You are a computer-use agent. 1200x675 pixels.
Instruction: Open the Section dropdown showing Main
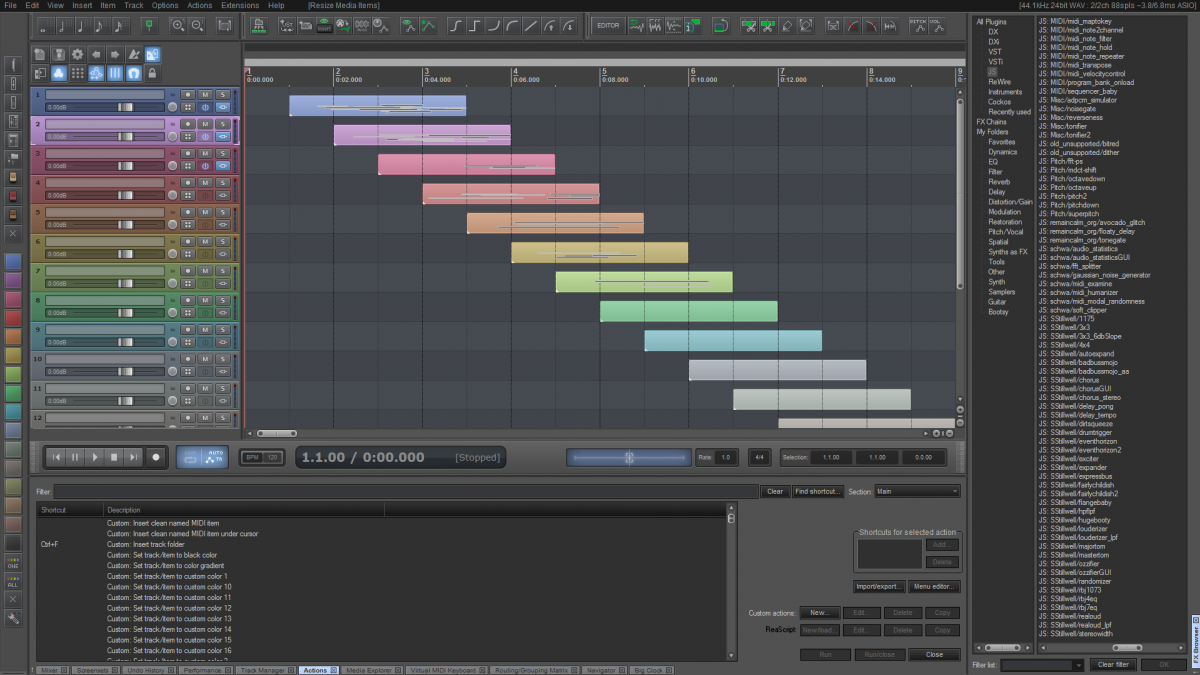[x=917, y=491]
